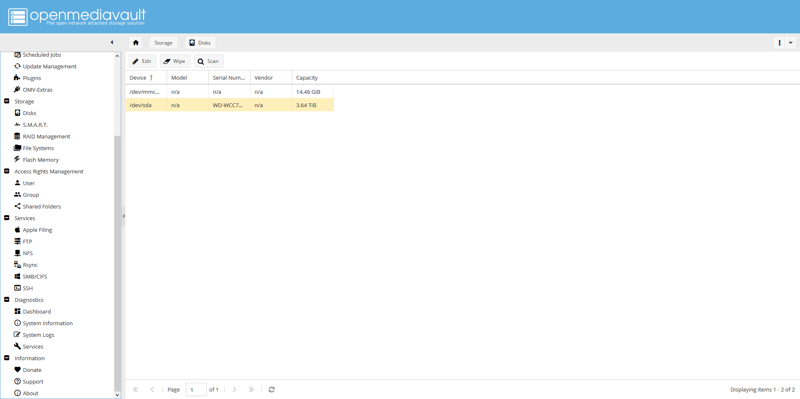This screenshot has width=800, height=399.
Task: Open the S.M.A.R.T. icon
Action: tap(17, 125)
